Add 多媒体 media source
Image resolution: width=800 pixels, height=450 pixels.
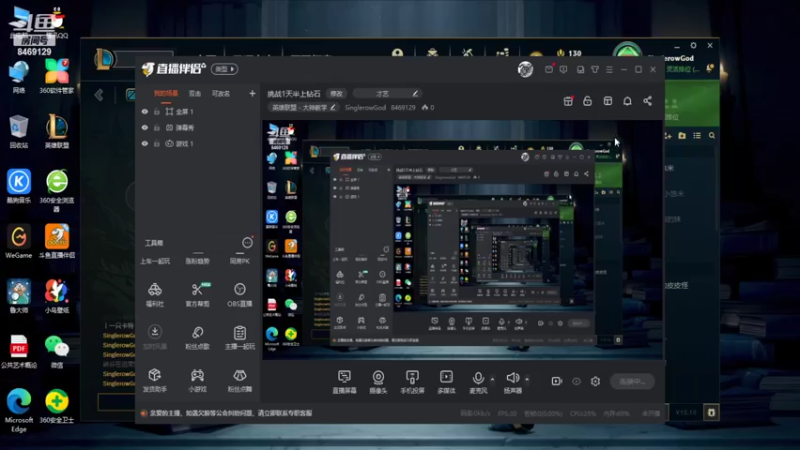tap(446, 382)
